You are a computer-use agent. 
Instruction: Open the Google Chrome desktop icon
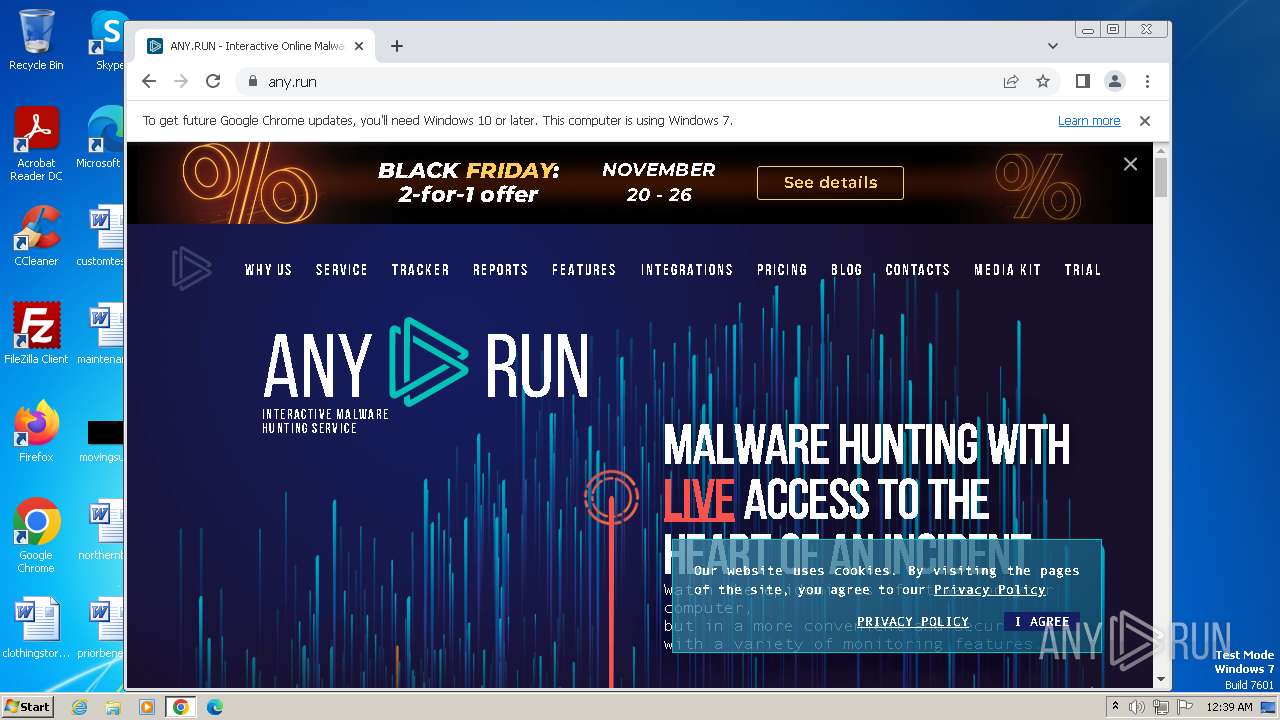(x=36, y=536)
